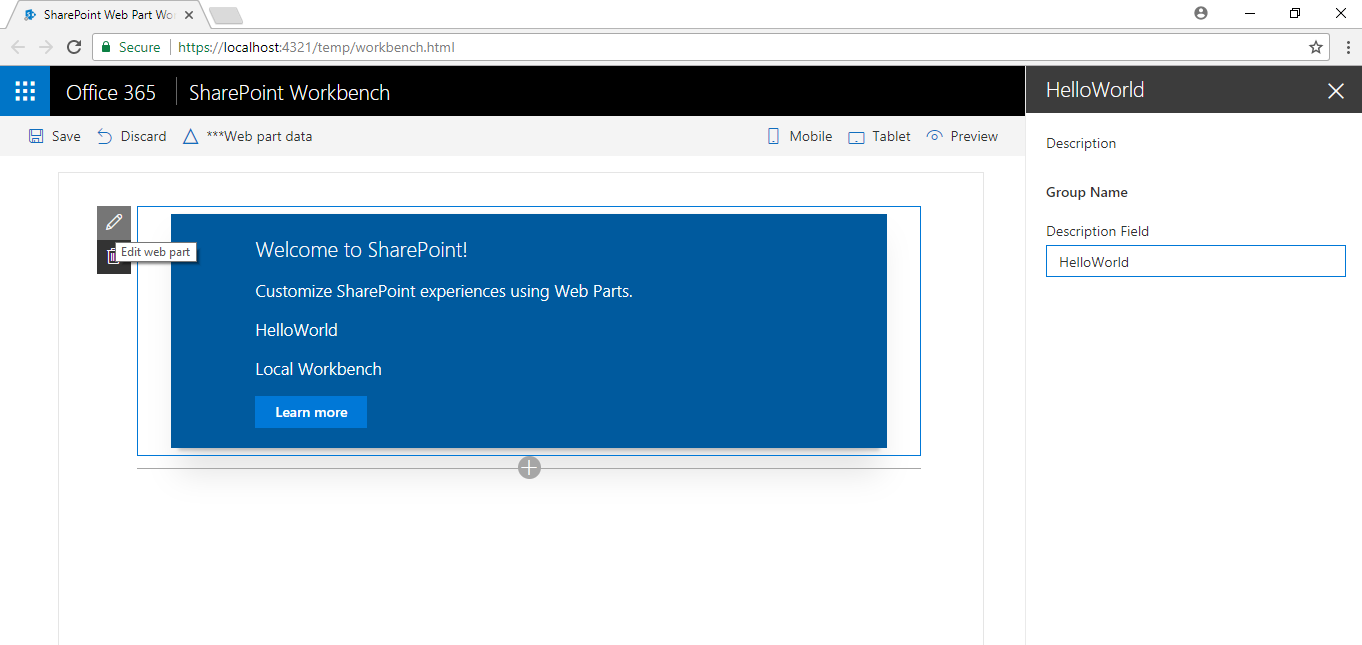Screen dimensions: 1362x645
Task: Add a new web part with plus icon
Action: tap(529, 467)
